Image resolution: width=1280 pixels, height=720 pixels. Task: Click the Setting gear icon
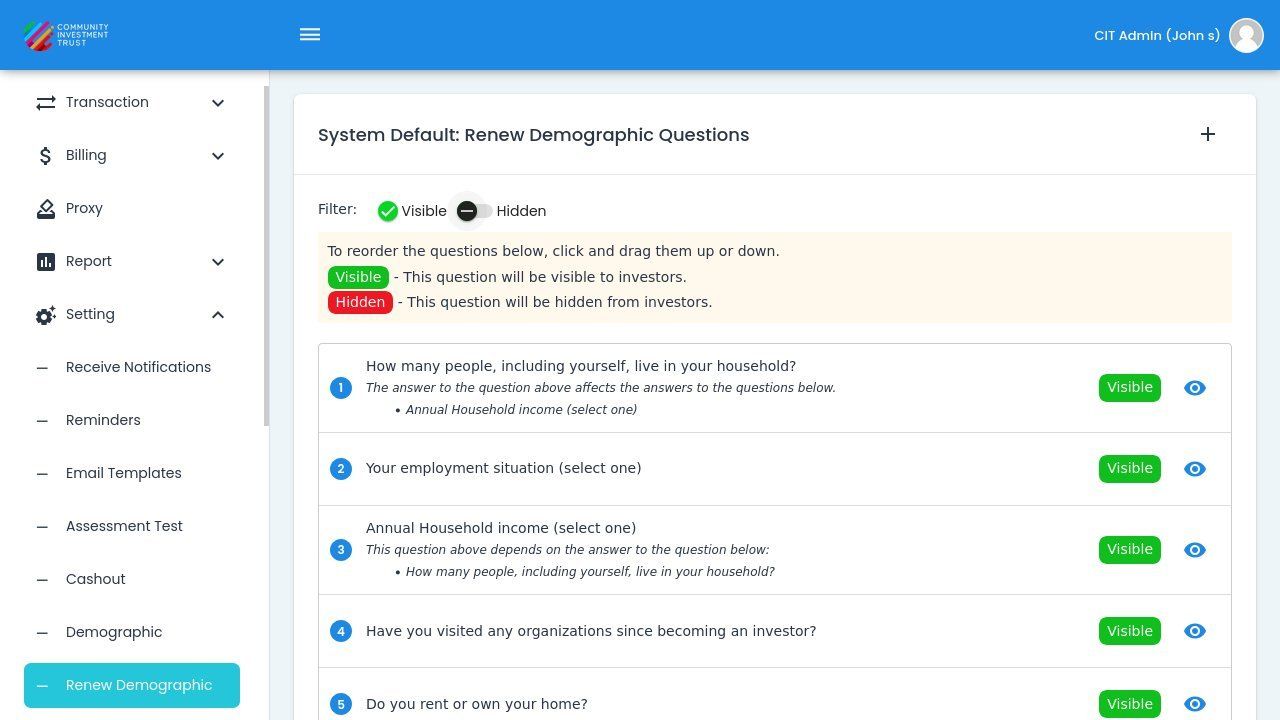pyautogui.click(x=44, y=314)
